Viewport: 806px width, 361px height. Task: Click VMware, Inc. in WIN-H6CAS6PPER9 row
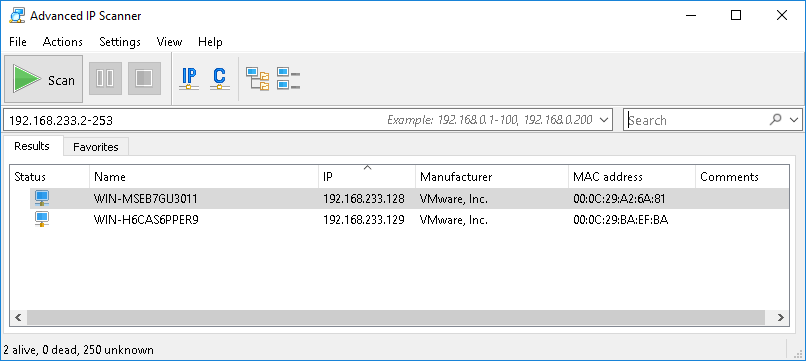(x=453, y=220)
